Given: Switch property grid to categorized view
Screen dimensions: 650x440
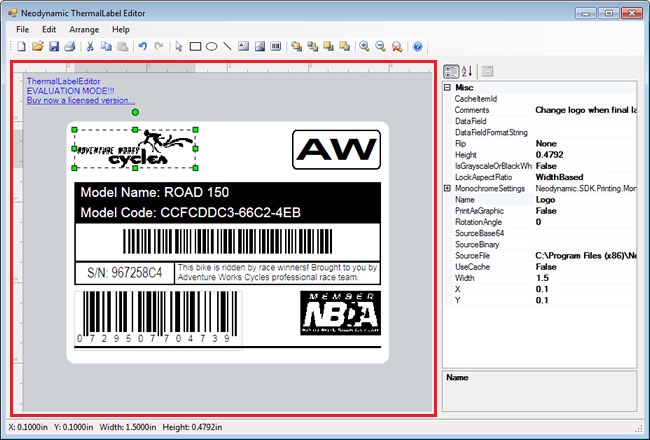Looking at the screenshot, I should coord(451,71).
